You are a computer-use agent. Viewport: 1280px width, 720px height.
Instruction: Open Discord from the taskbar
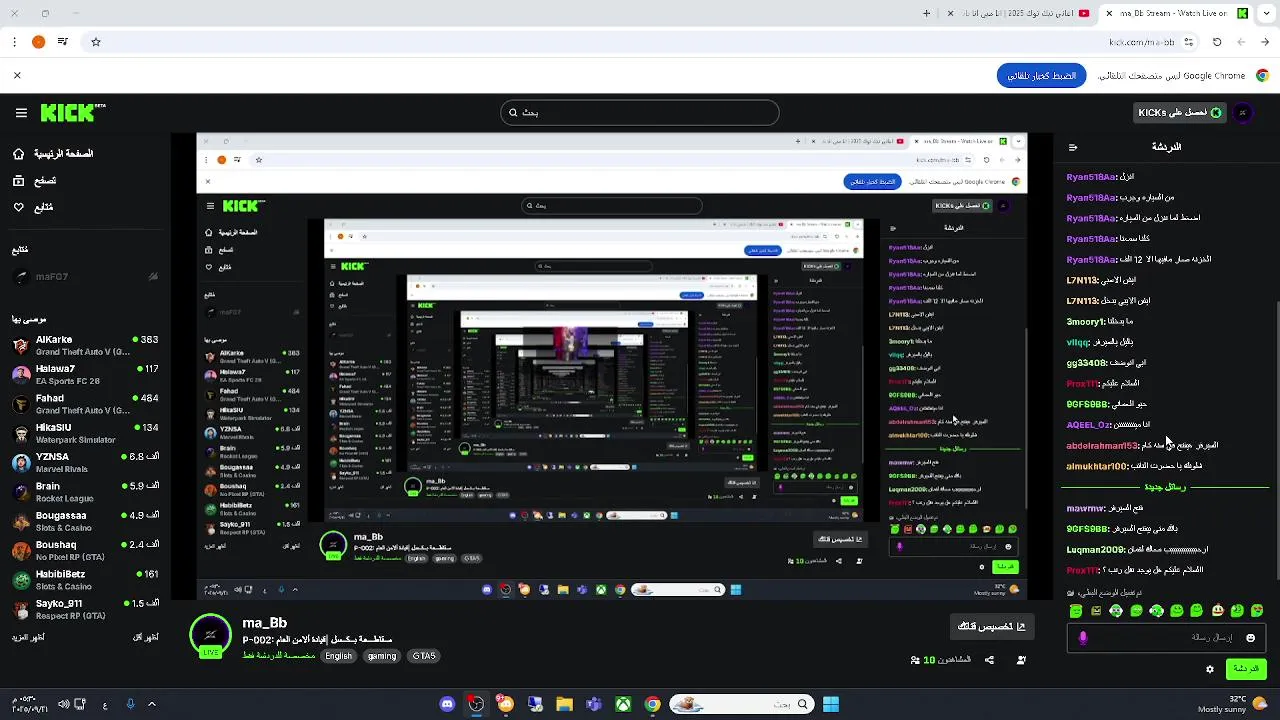pos(447,704)
